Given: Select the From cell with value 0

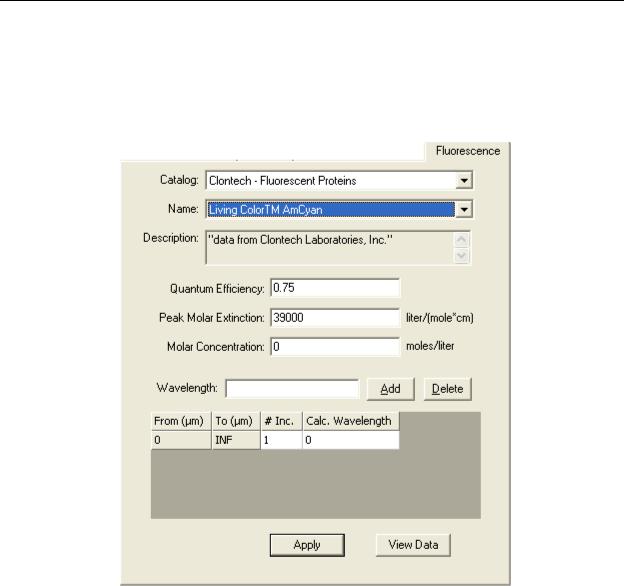Looking at the screenshot, I should (181, 440).
